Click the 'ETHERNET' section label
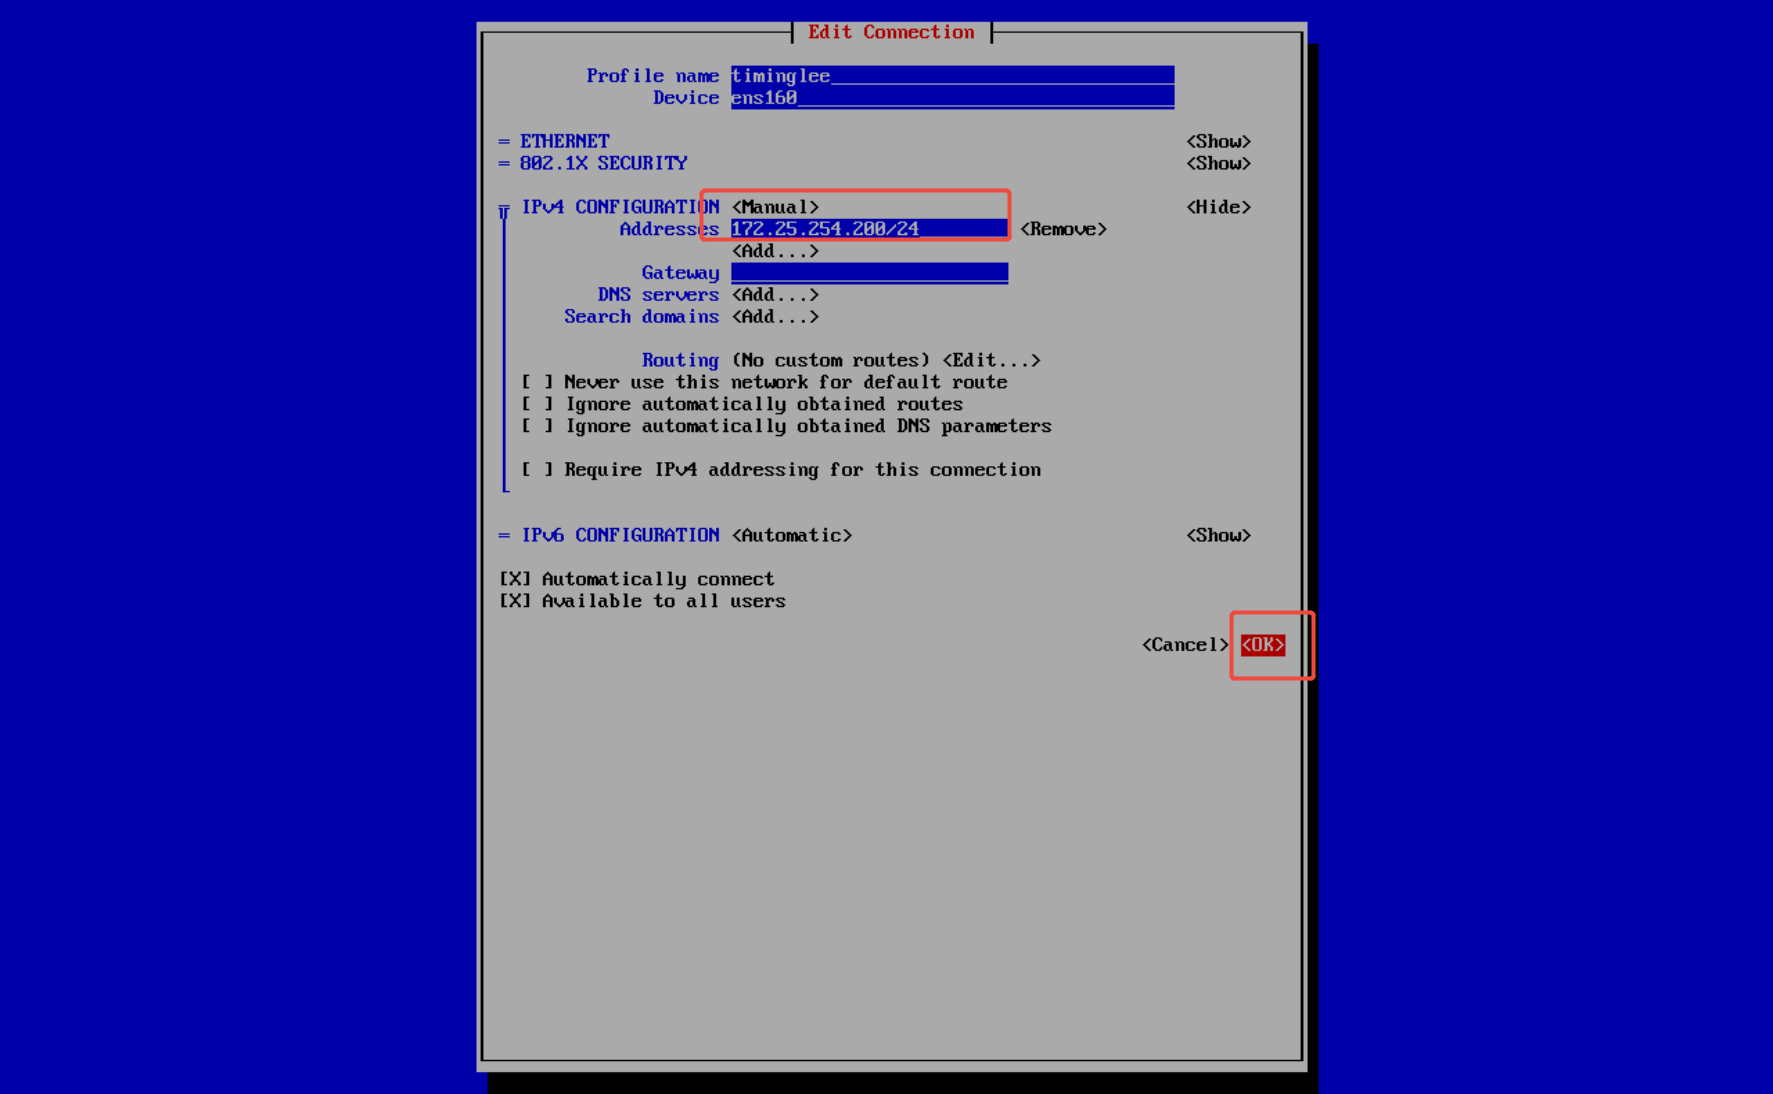Image resolution: width=1773 pixels, height=1094 pixels. pos(565,142)
